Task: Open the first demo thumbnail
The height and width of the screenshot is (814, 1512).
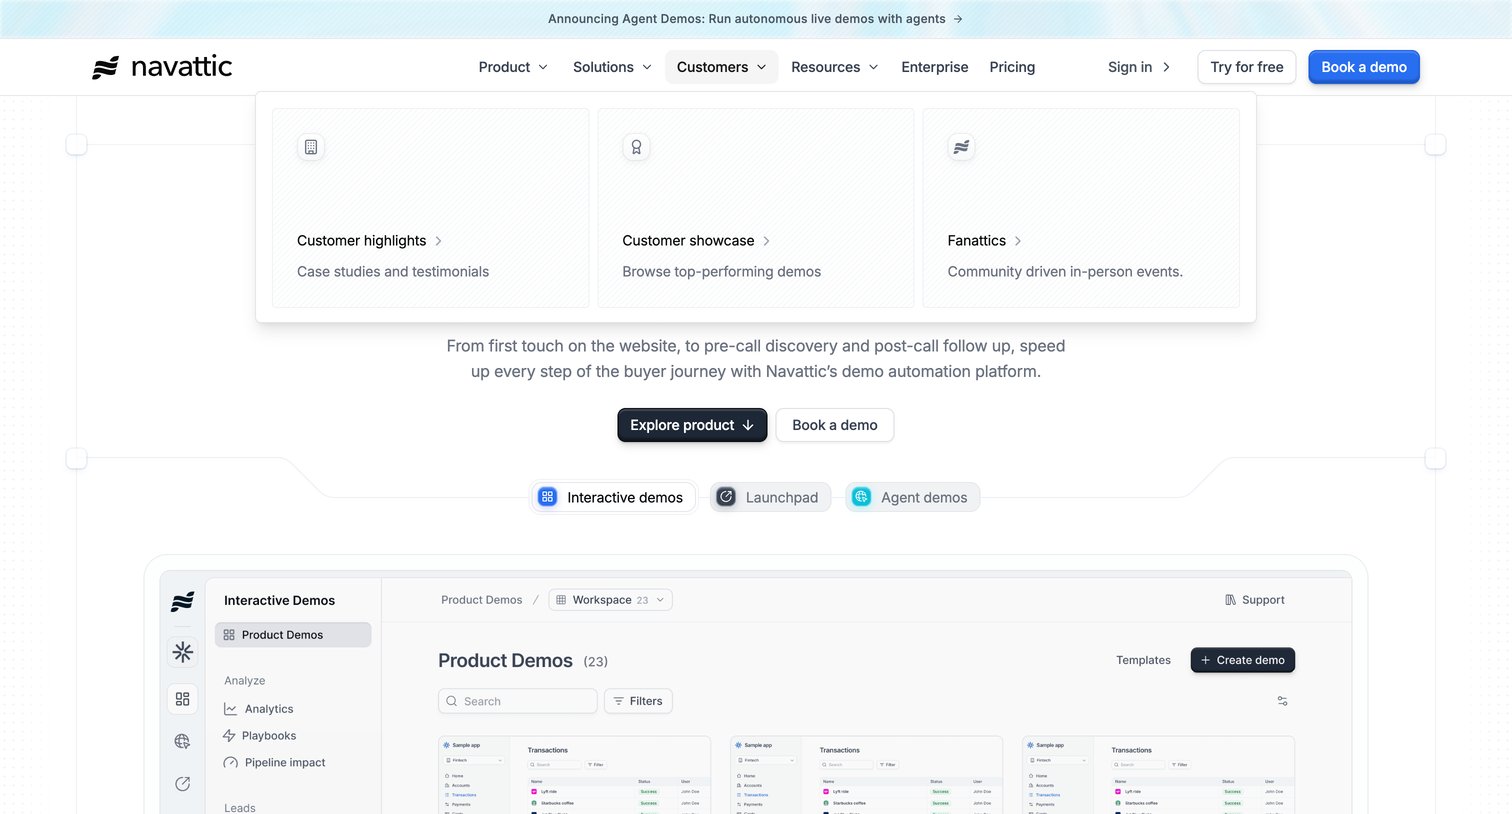Action: point(575,775)
